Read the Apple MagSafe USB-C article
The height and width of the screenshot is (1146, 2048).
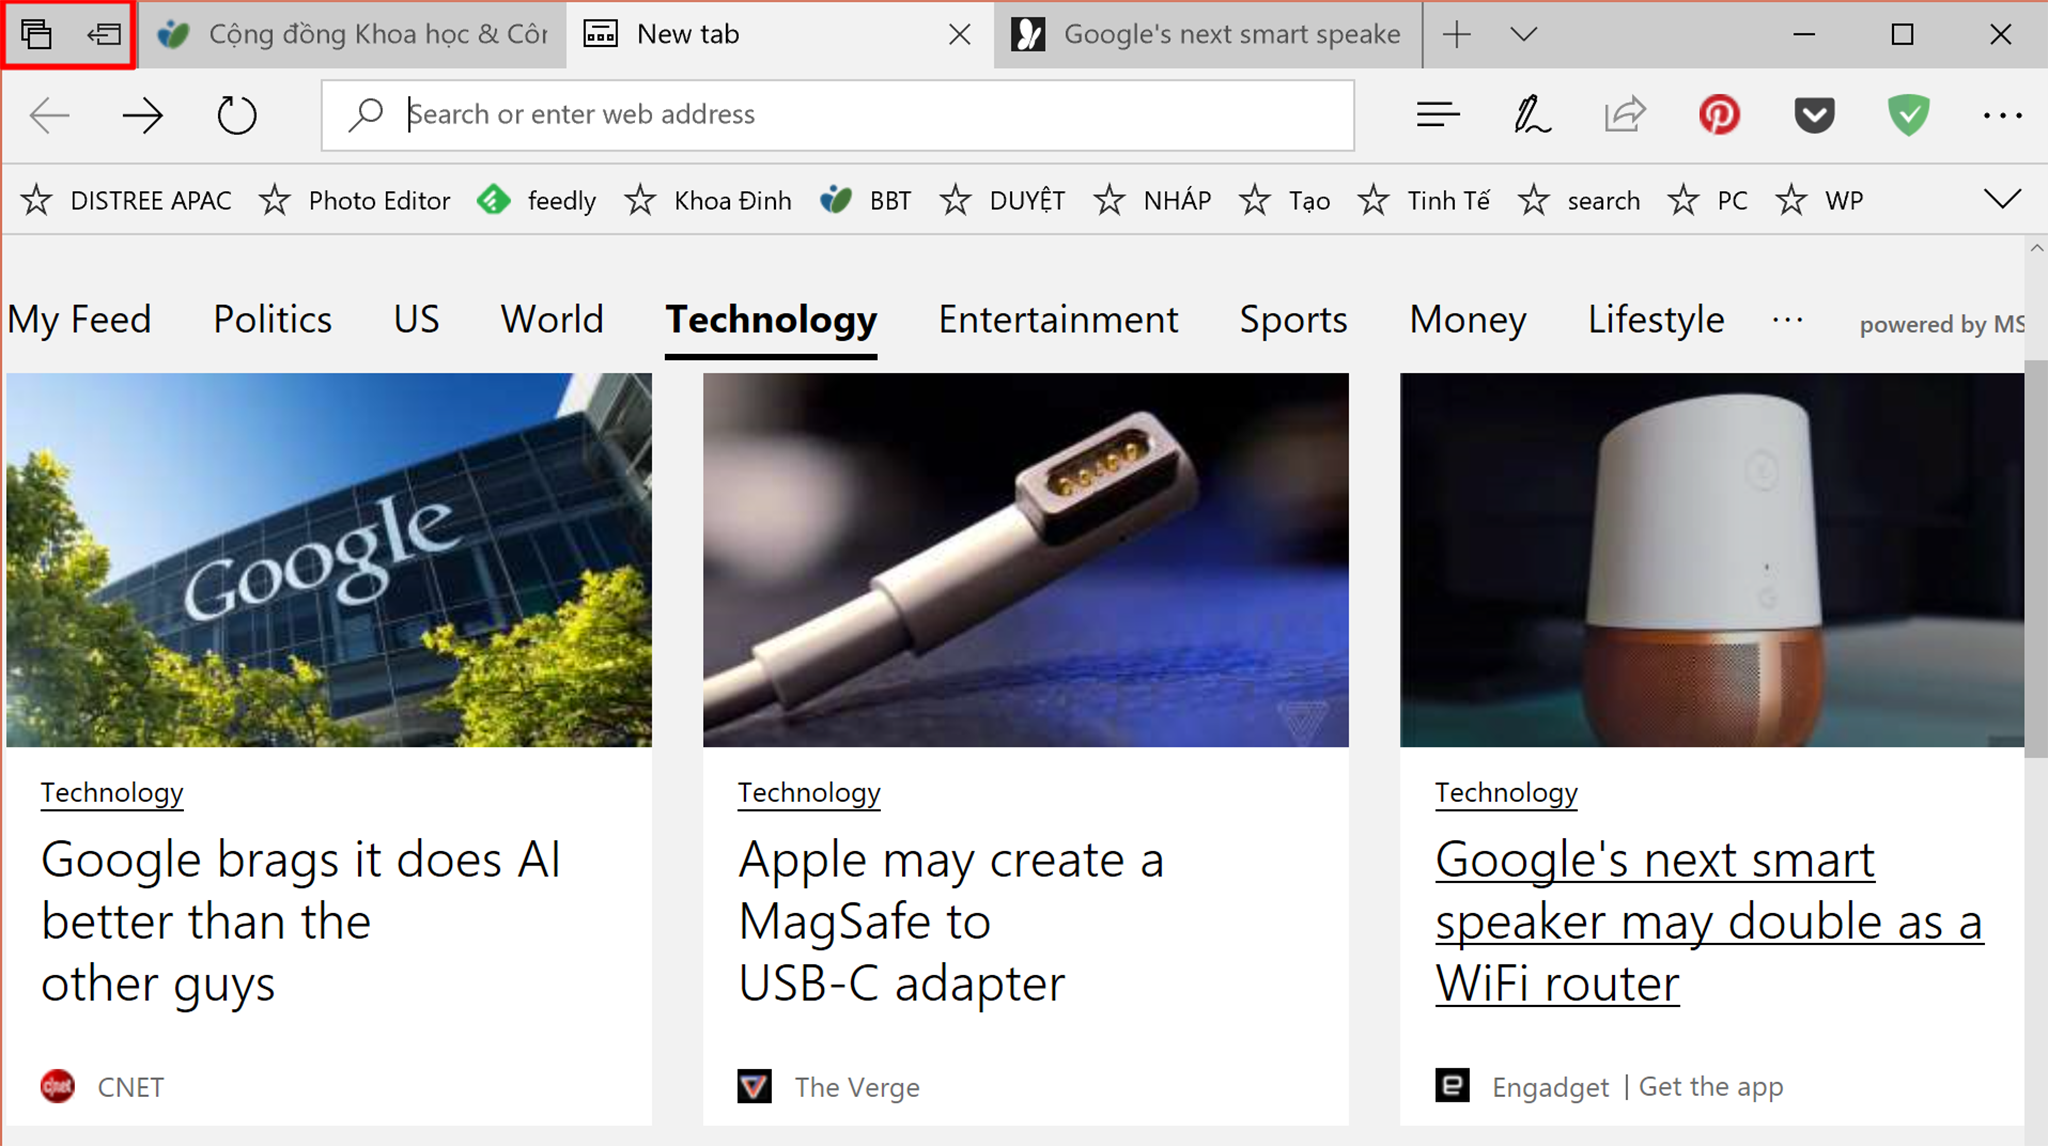tap(950, 920)
